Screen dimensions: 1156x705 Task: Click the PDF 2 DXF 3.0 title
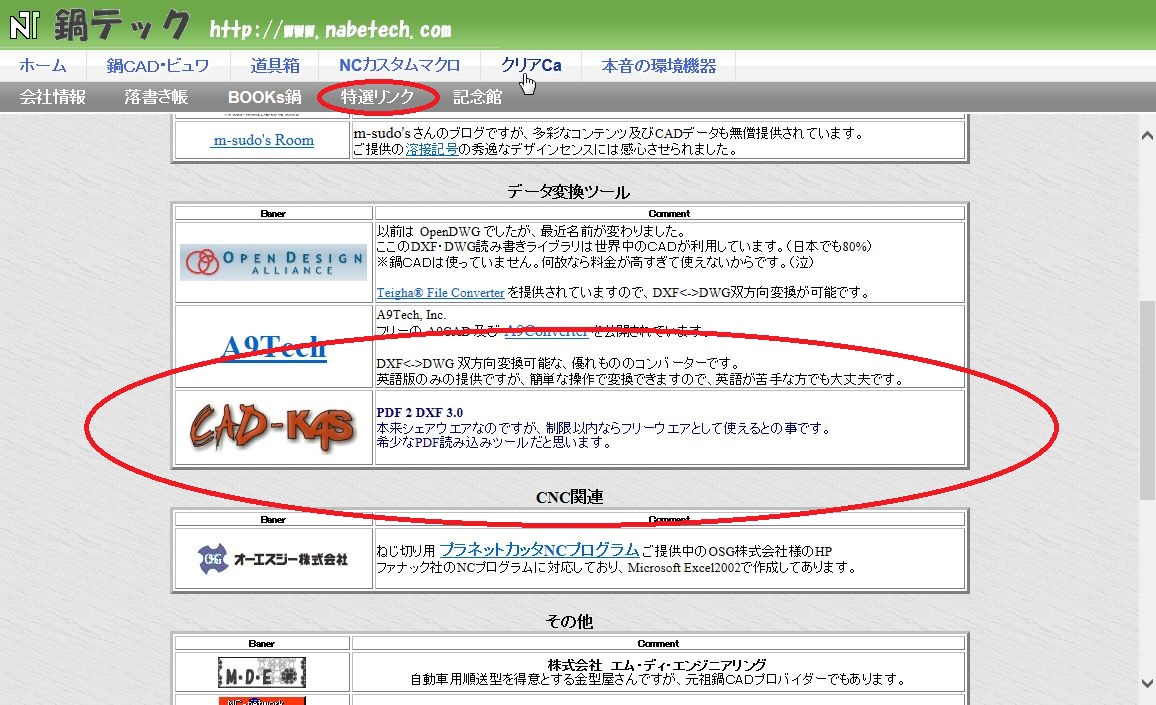tap(419, 412)
